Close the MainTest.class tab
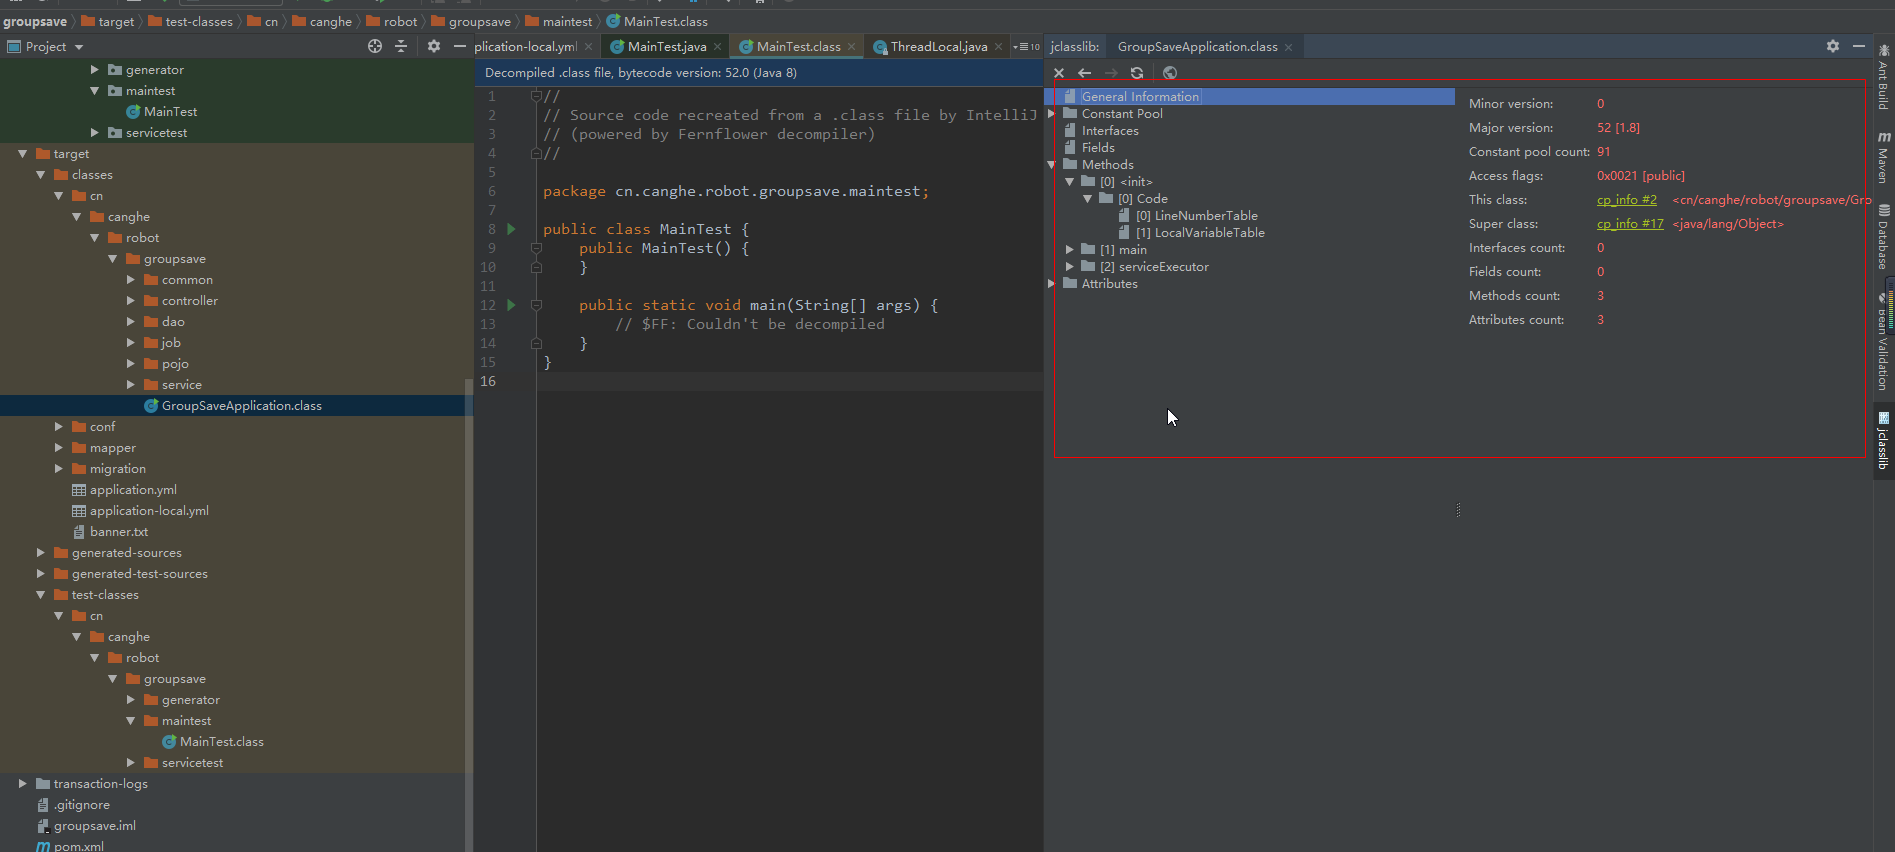1895x852 pixels. pos(852,47)
